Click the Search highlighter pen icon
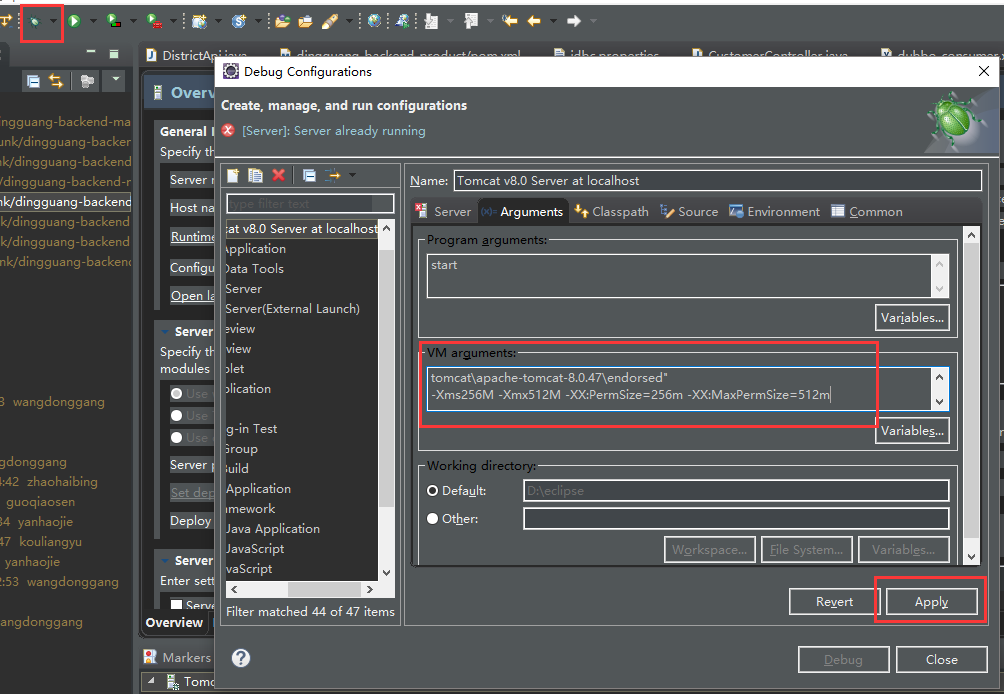The image size is (1004, 694). click(x=330, y=22)
